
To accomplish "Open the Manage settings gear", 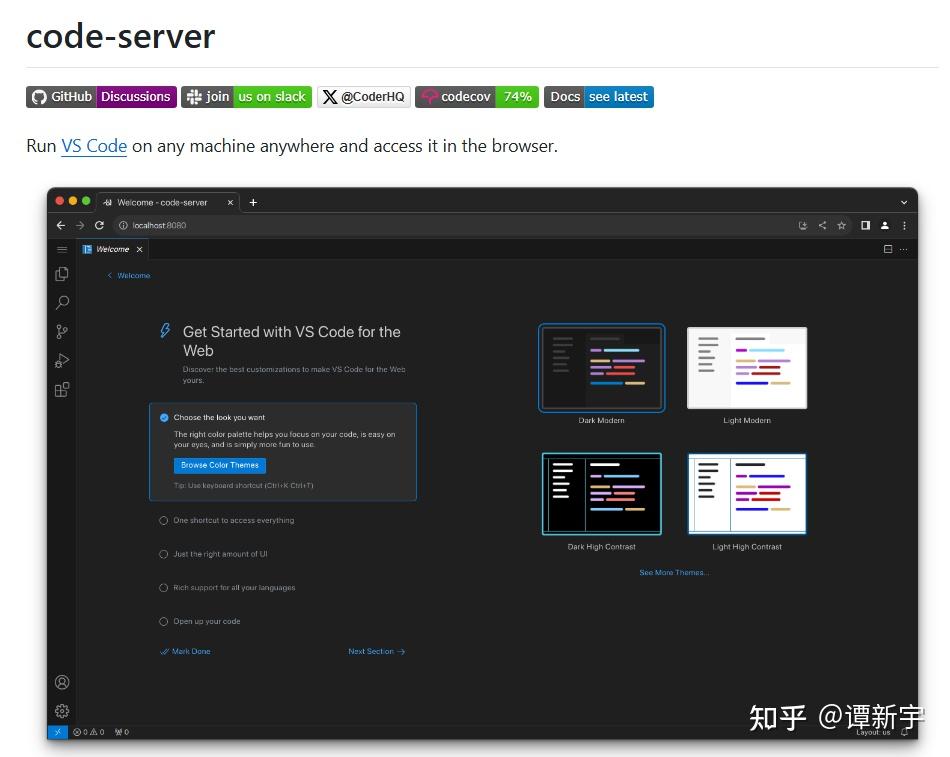I will click(62, 711).
